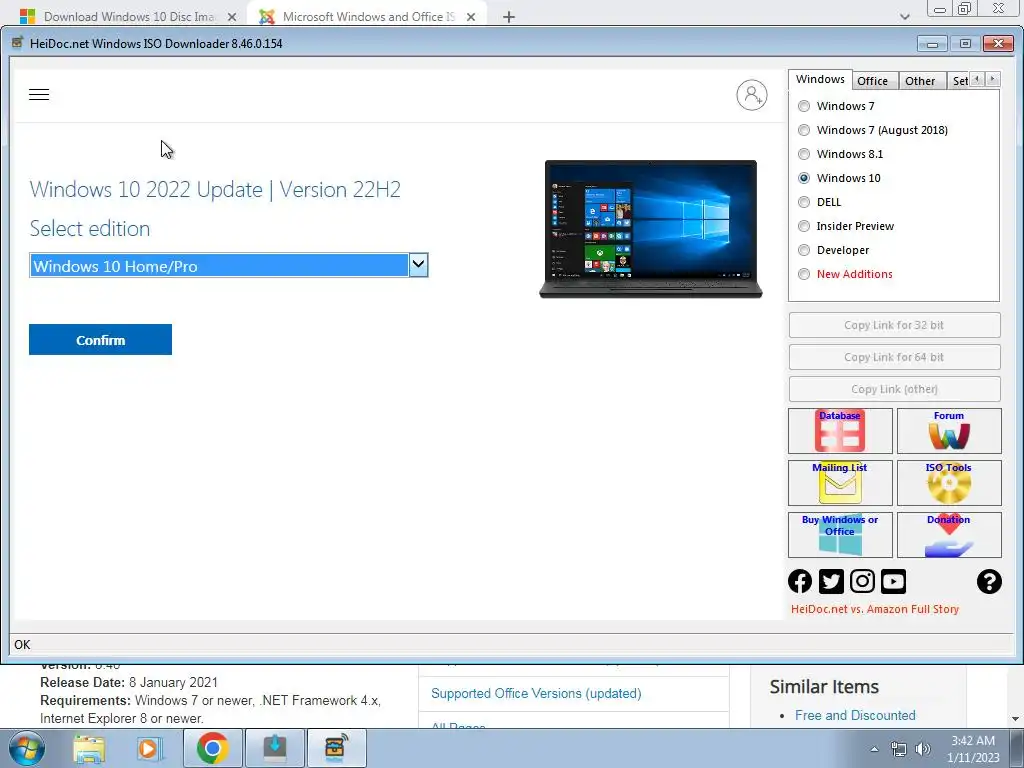Open HeiDoc Twitter page icon

click(831, 581)
